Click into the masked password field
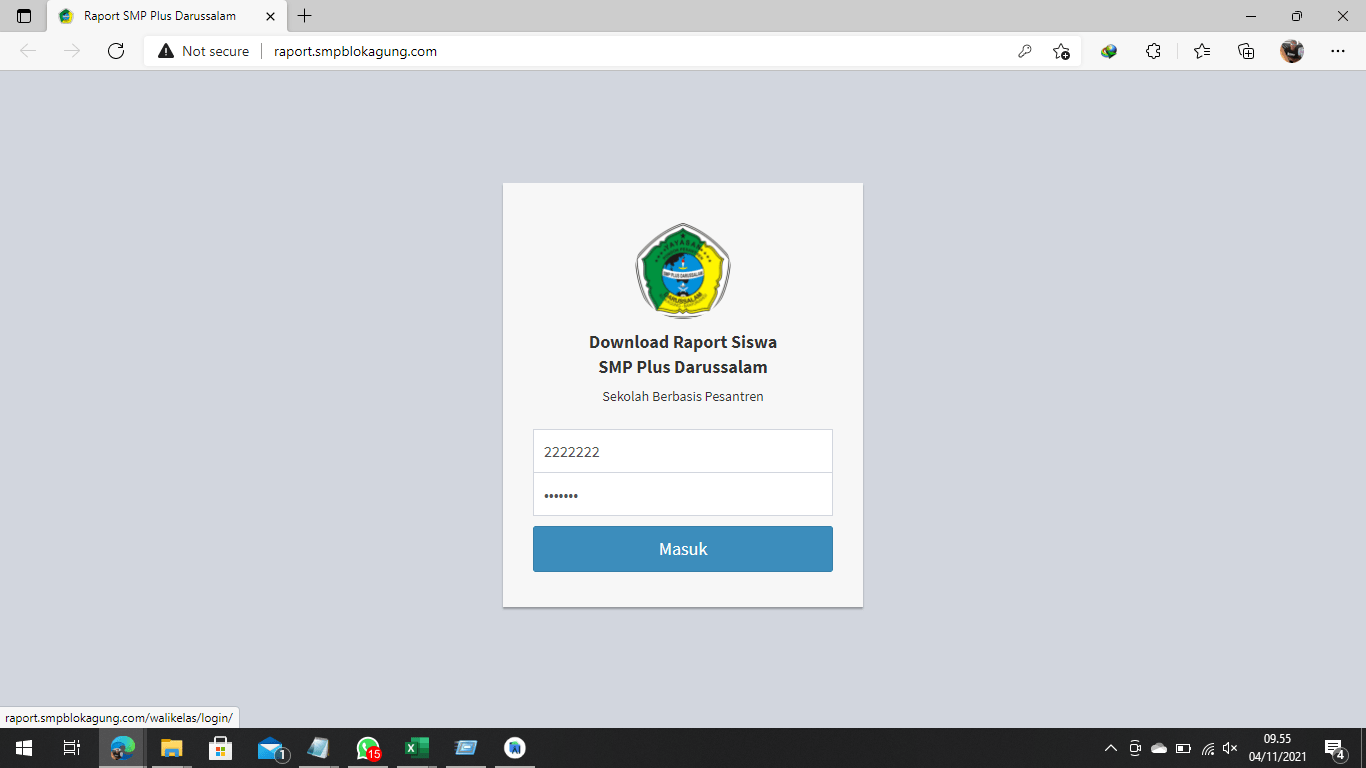The width and height of the screenshot is (1366, 768). tap(683, 494)
